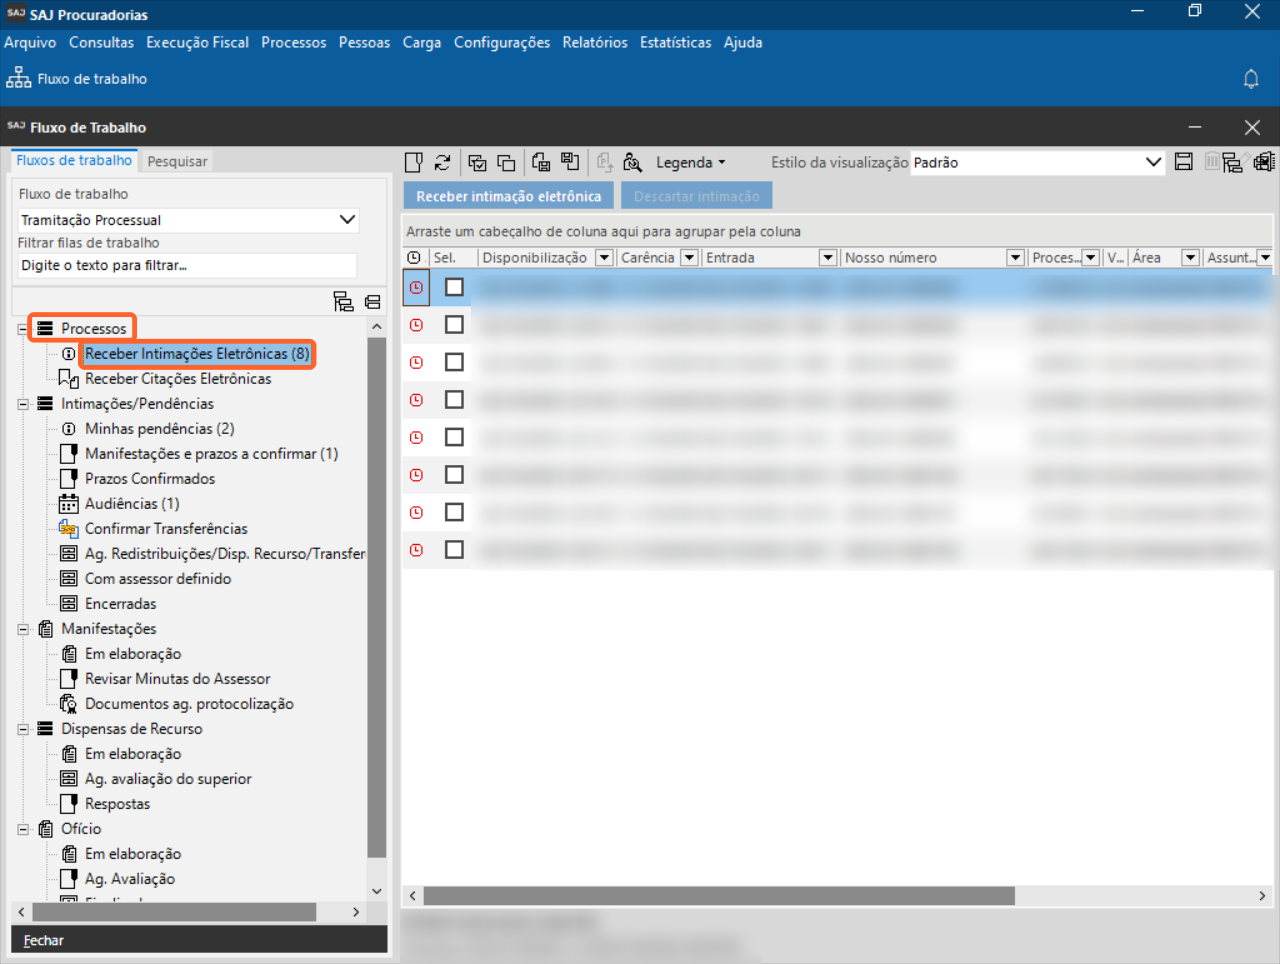Image resolution: width=1280 pixels, height=964 pixels.
Task: Click the magnifier search icon beside Legenda
Action: (632, 163)
